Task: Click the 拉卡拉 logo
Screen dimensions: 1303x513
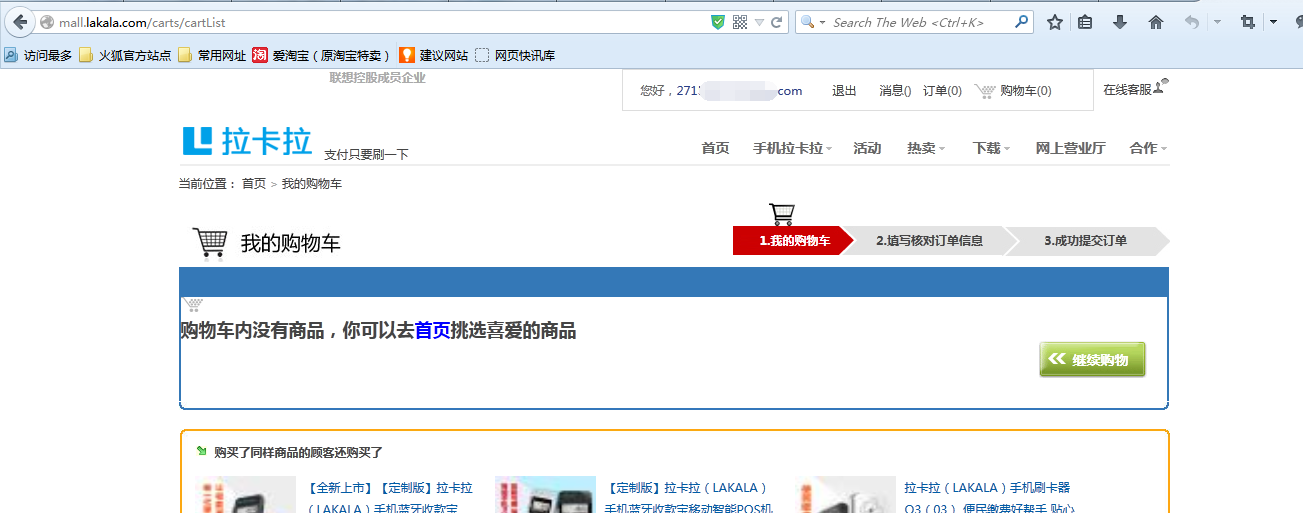Action: tap(247, 142)
